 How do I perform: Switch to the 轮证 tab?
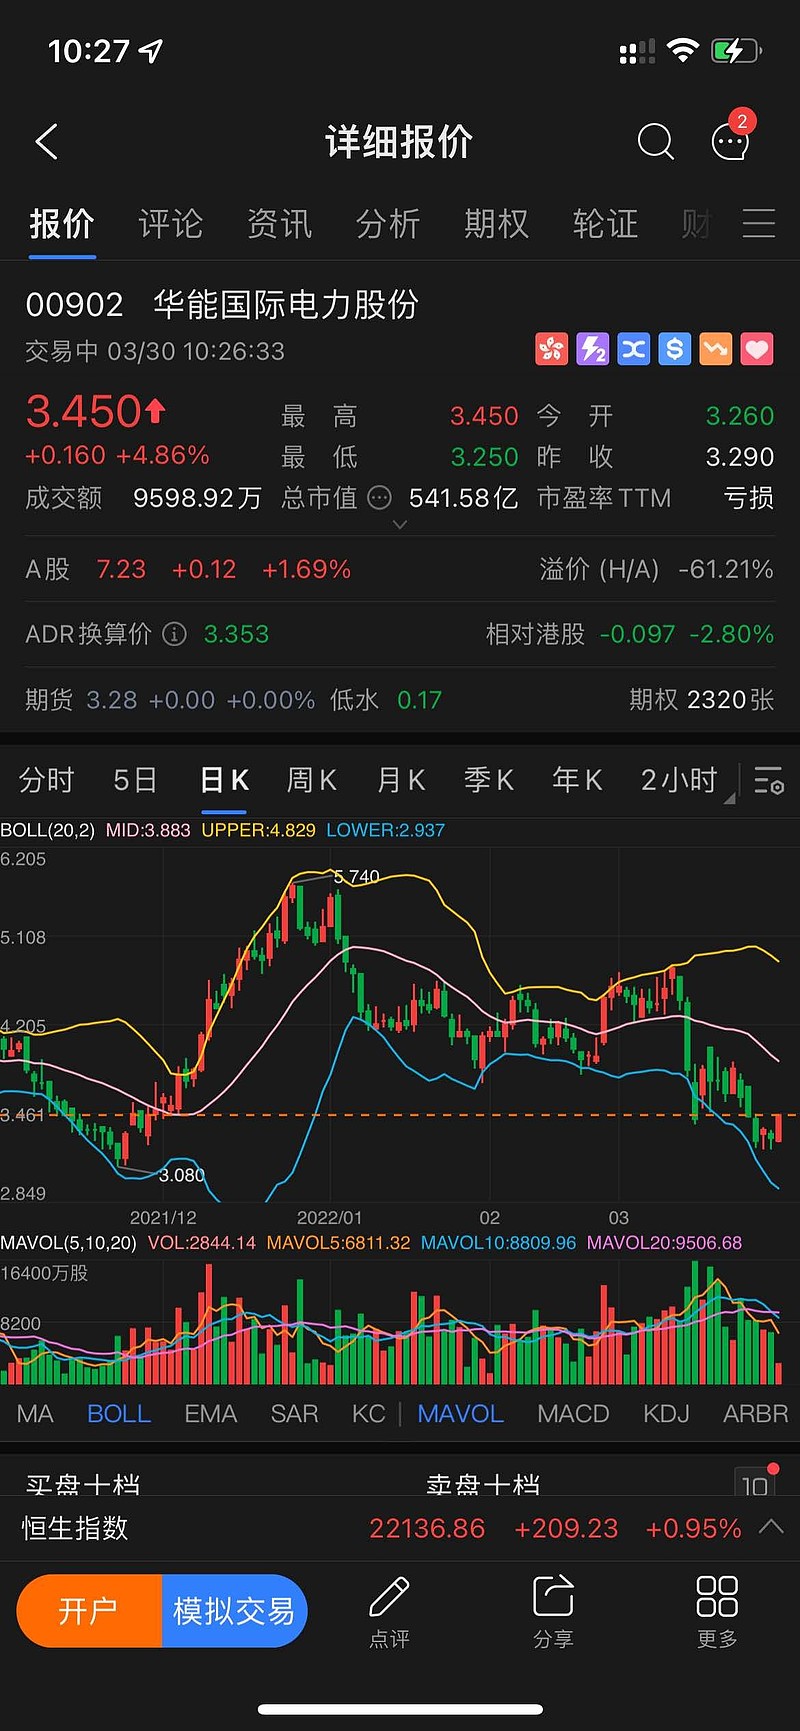pos(606,224)
